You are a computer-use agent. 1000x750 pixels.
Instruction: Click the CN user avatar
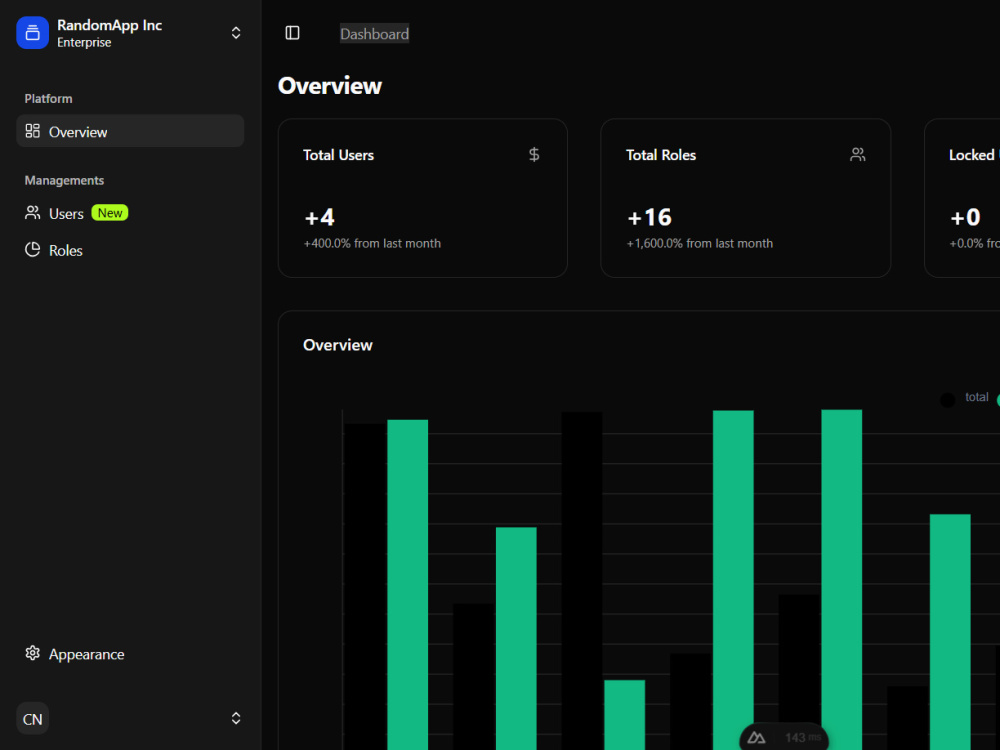pos(33,719)
